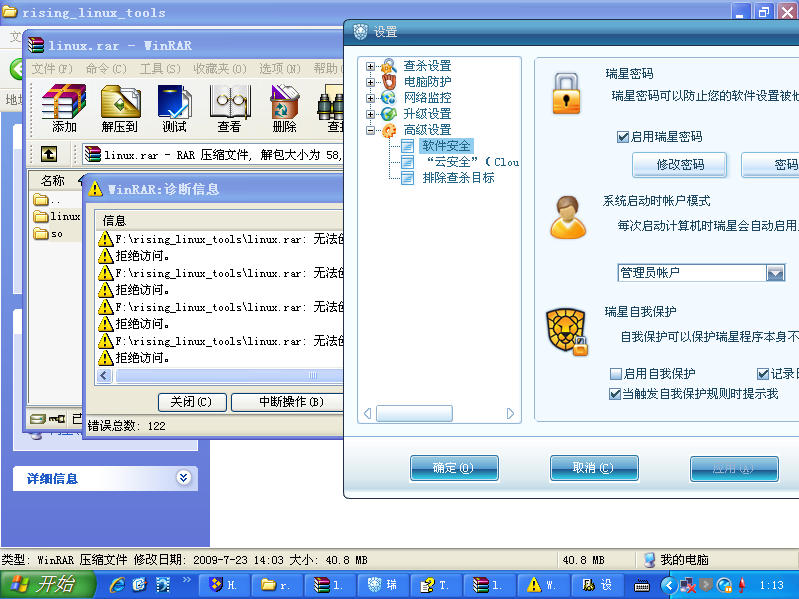Image resolution: width=799 pixels, height=599 pixels.
Task: Open the 'r.' folder taskbar button
Action: [x=276, y=585]
